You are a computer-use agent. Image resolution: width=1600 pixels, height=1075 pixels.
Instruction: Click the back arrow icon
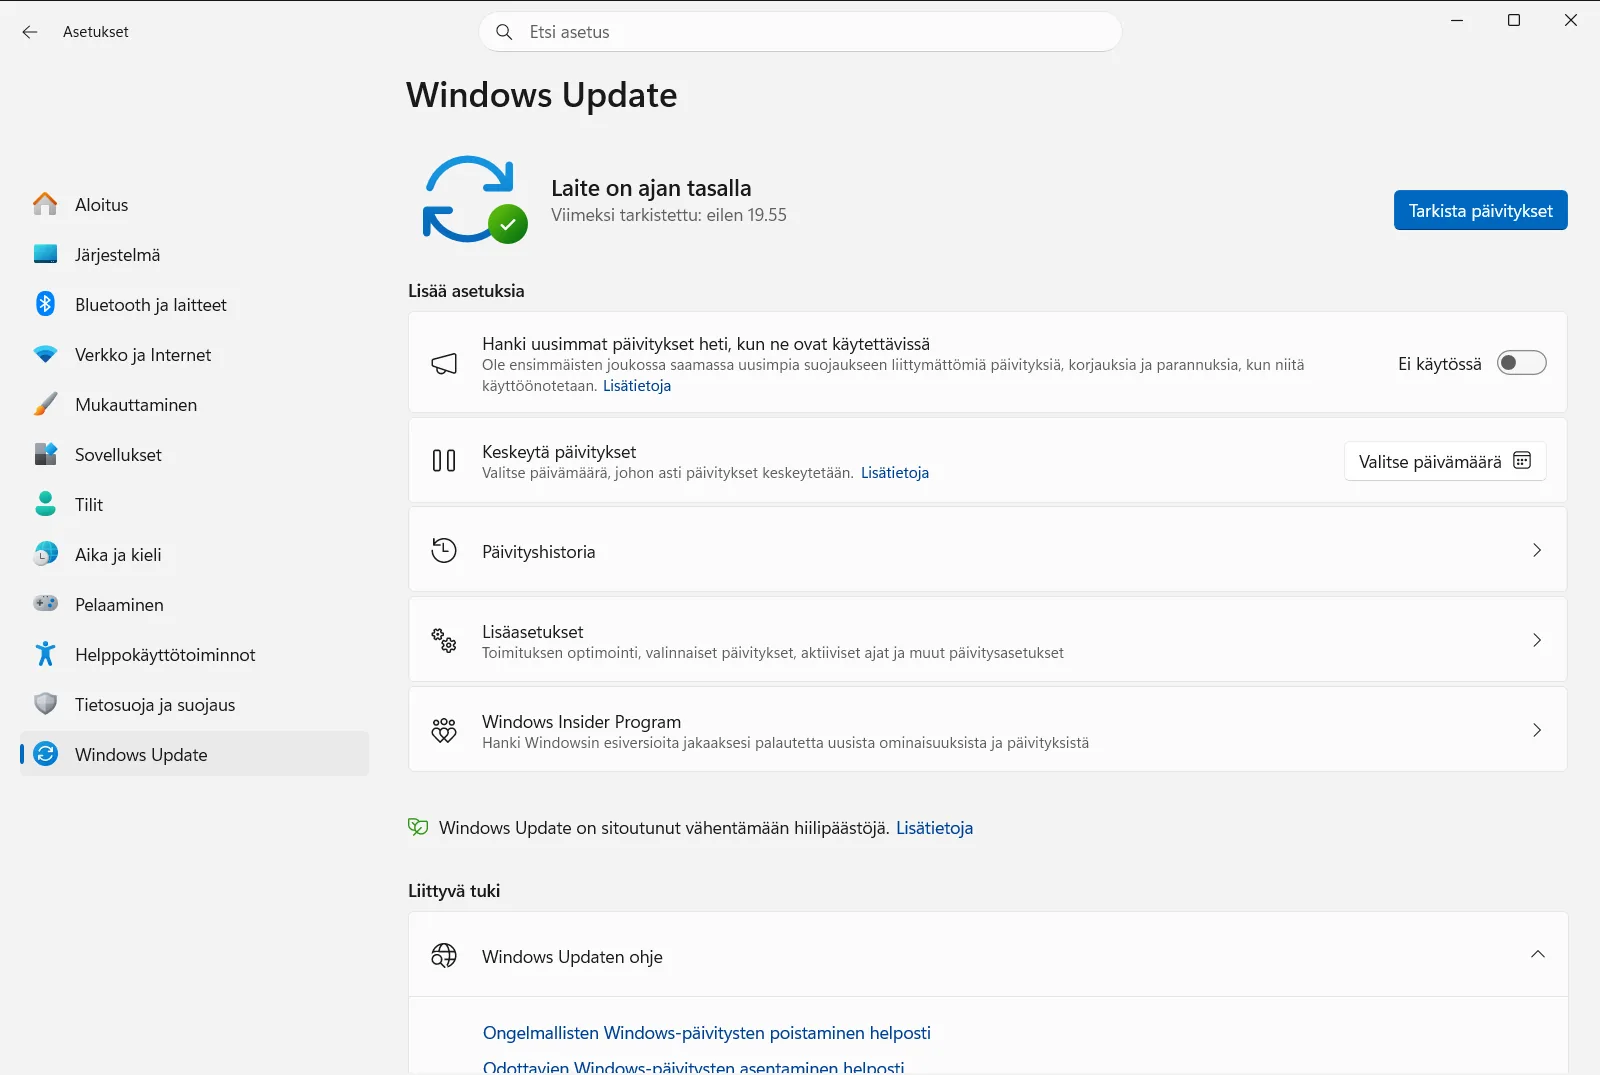pyautogui.click(x=30, y=32)
